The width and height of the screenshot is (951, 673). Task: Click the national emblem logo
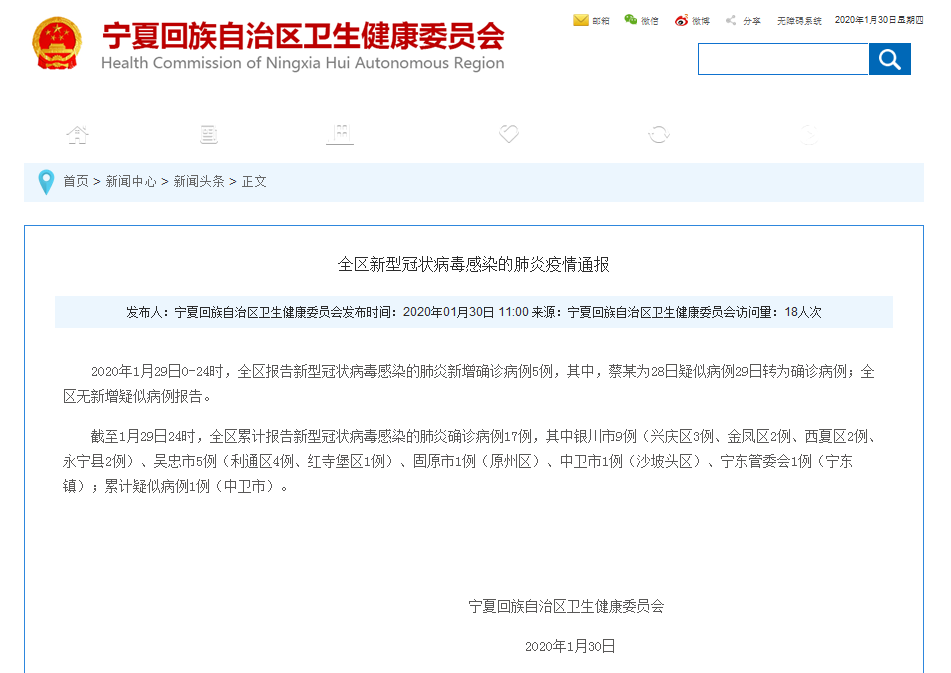tap(58, 44)
